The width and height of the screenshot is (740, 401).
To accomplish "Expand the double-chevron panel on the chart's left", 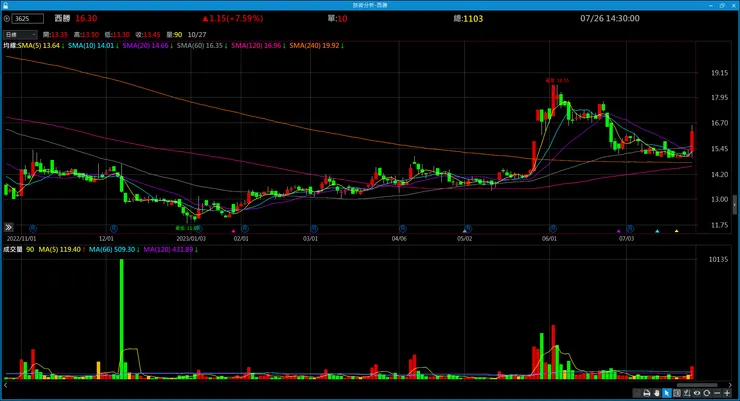I will pos(8,227).
